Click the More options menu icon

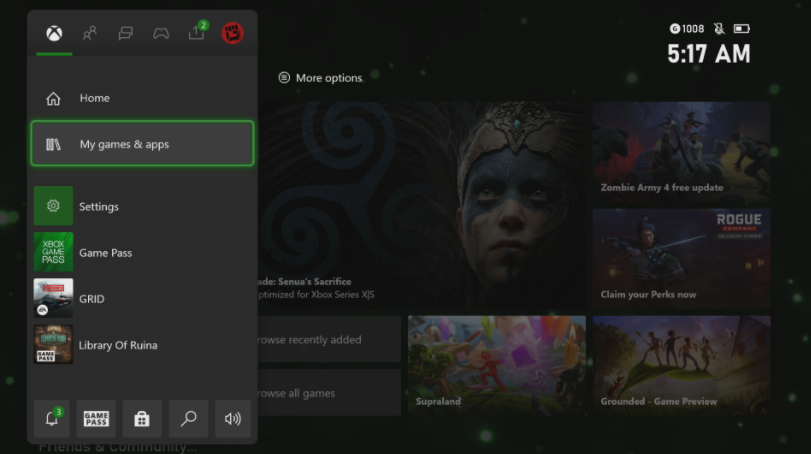pos(284,78)
